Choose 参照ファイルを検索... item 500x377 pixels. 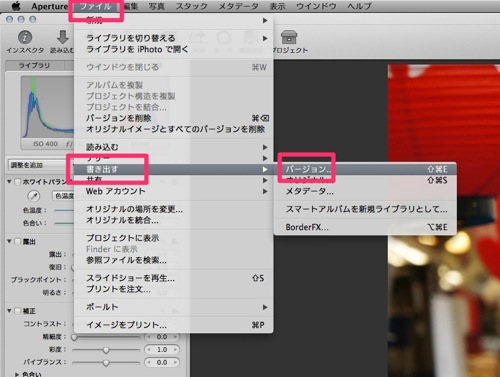click(x=173, y=260)
